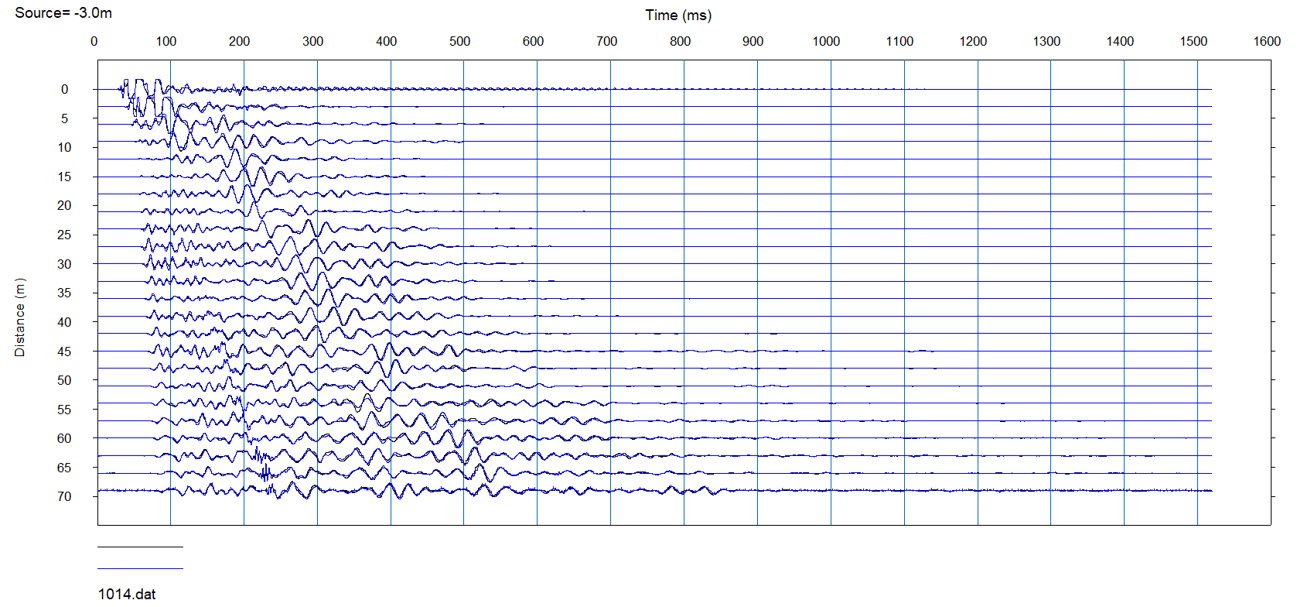Select the 0 ms time tick label
The width and height of the screenshot is (1304, 607).
(95, 42)
